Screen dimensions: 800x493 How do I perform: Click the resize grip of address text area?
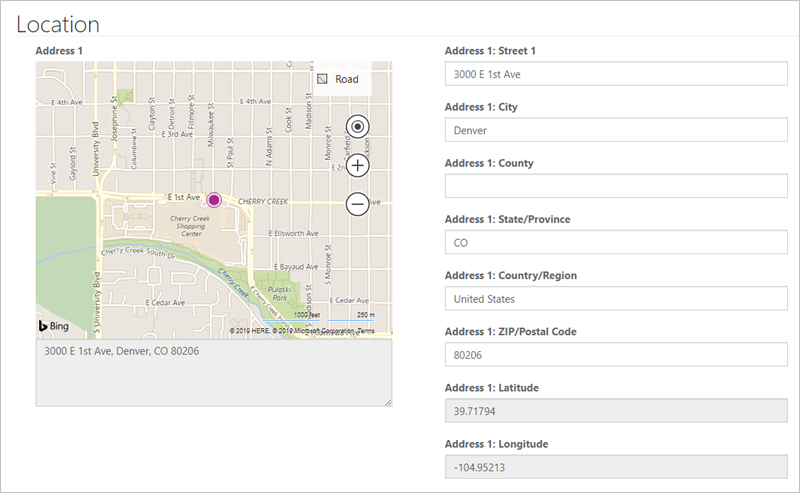[388, 402]
